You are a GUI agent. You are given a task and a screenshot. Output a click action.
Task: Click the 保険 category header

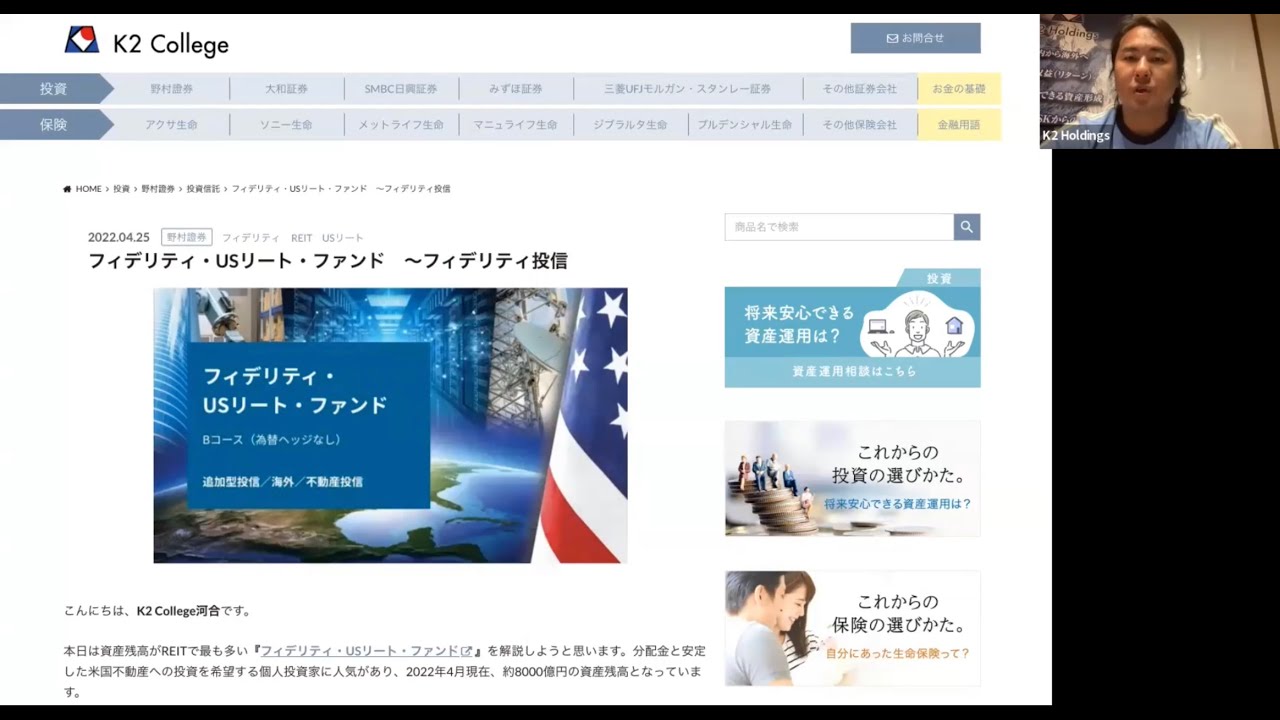(54, 125)
